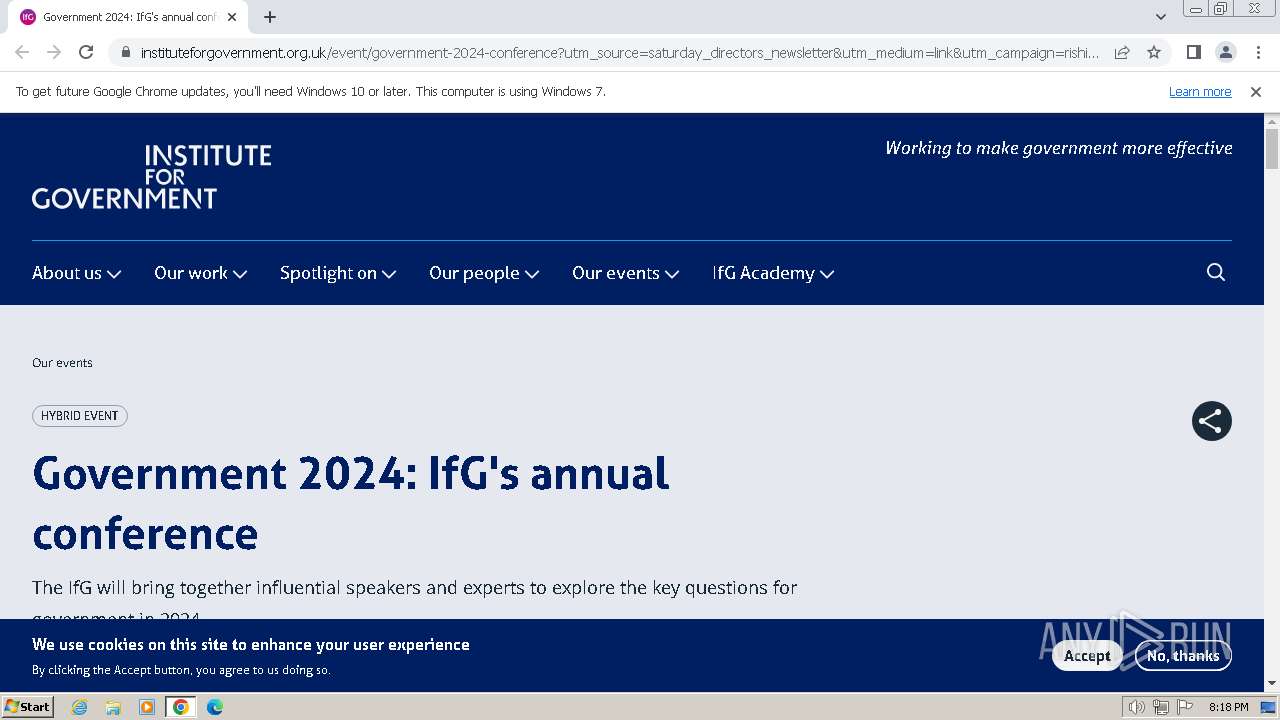Bookmark this page with the star icon
The width and height of the screenshot is (1280, 720).
[1154, 52]
